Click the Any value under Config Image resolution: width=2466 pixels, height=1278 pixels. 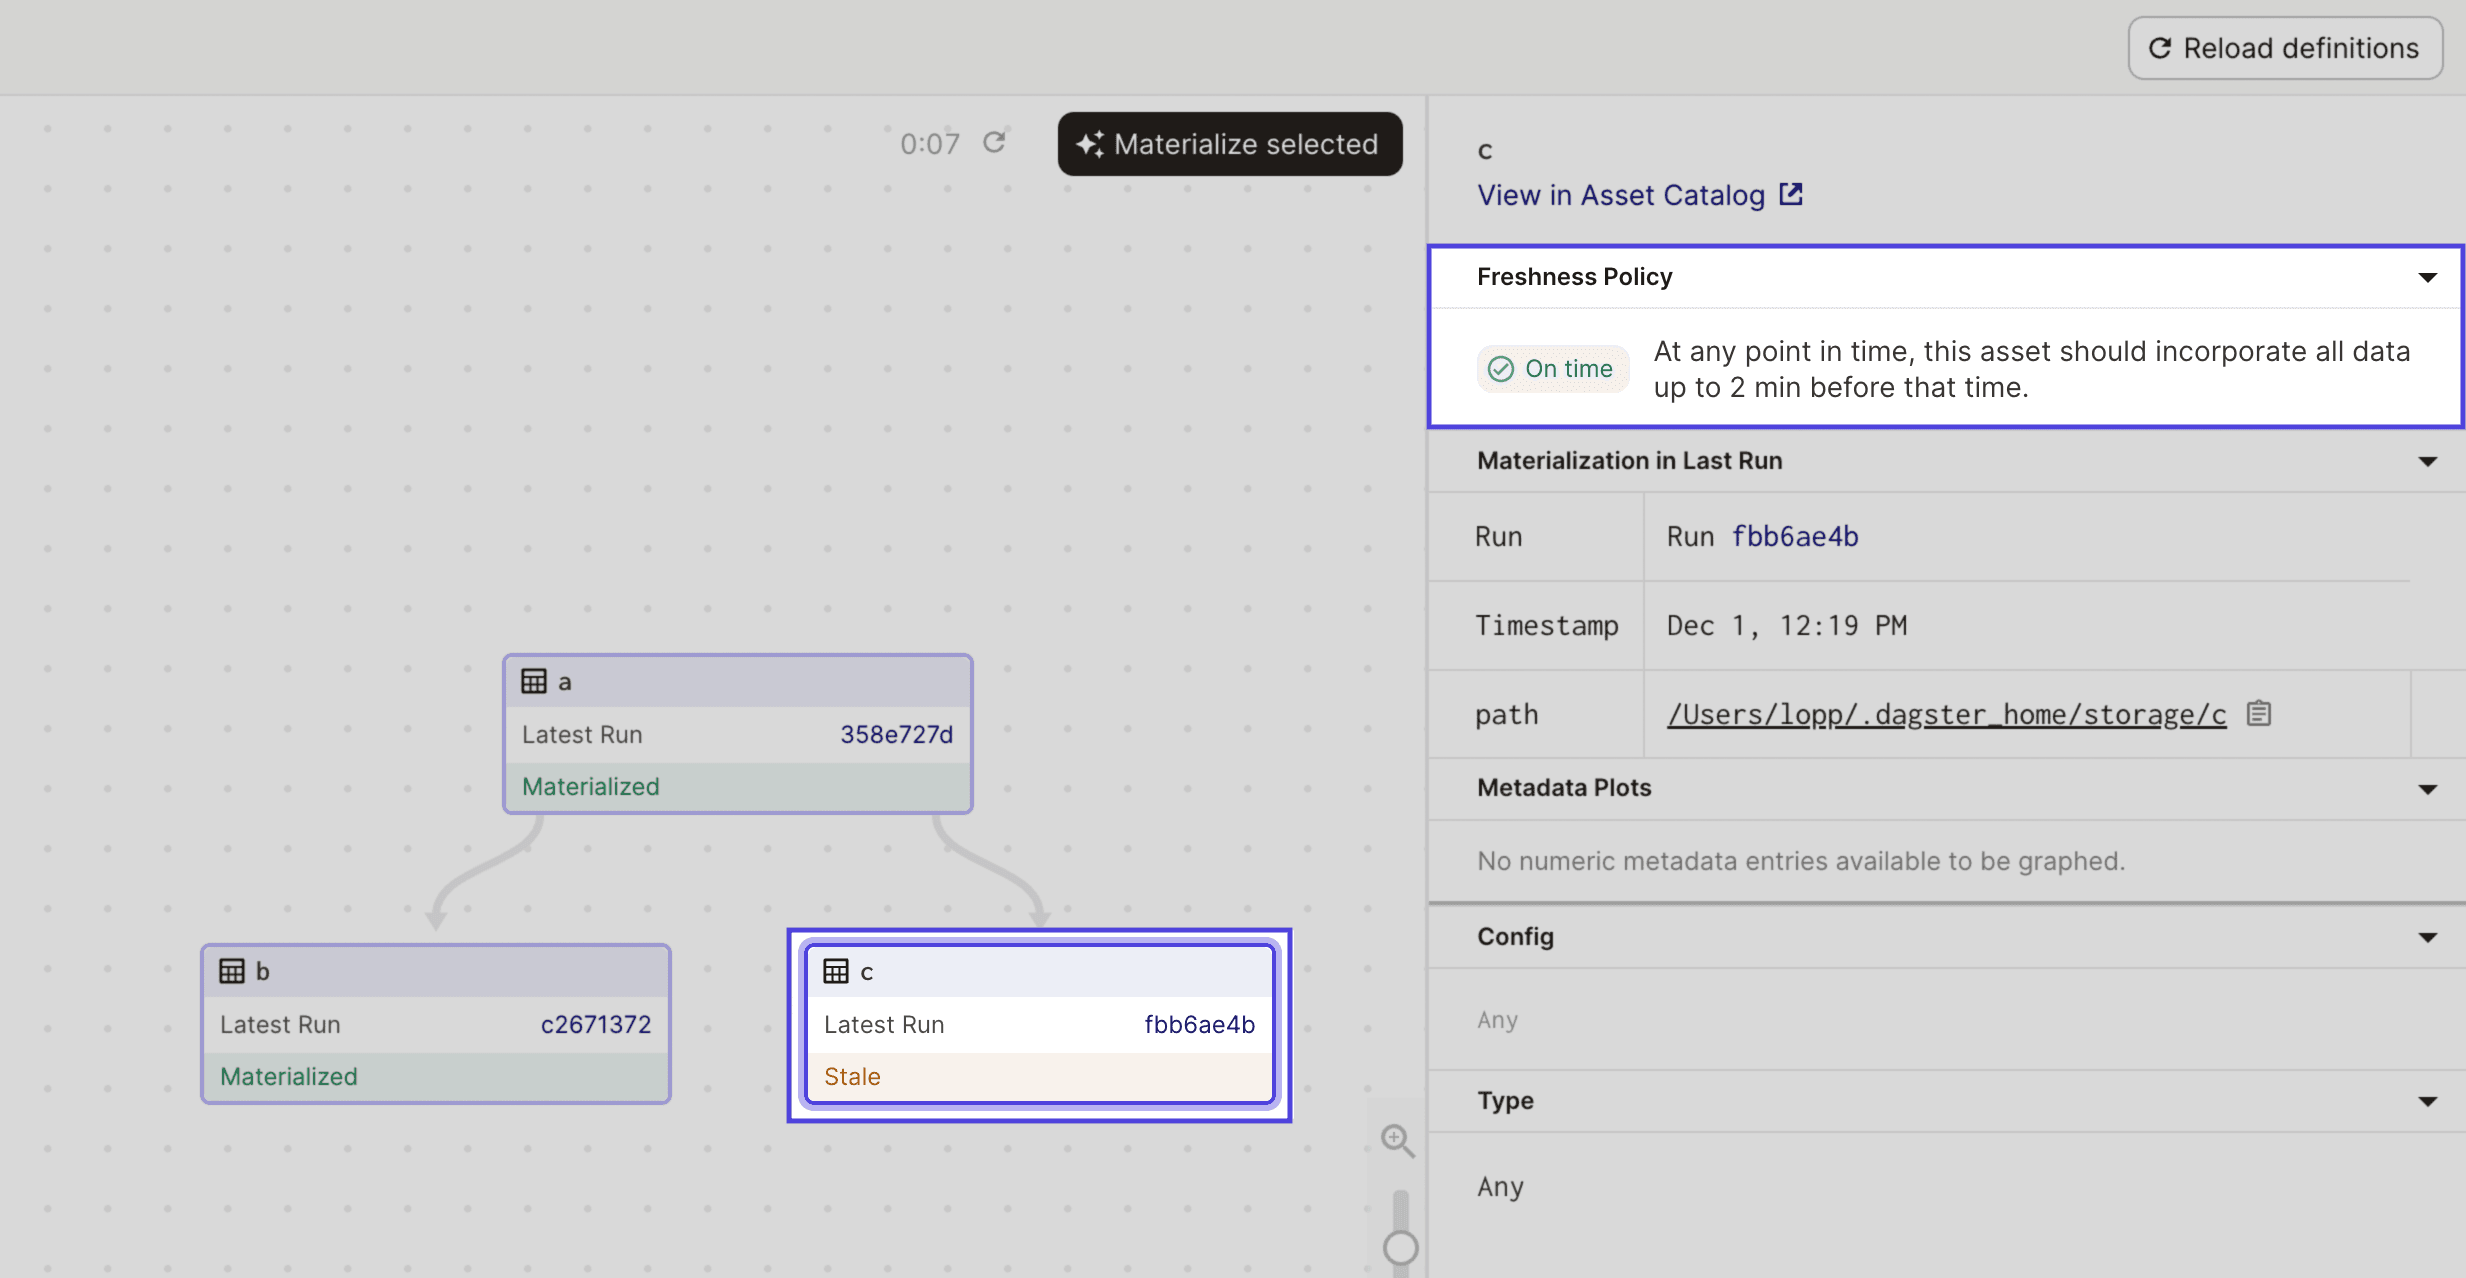pos(1497,1020)
